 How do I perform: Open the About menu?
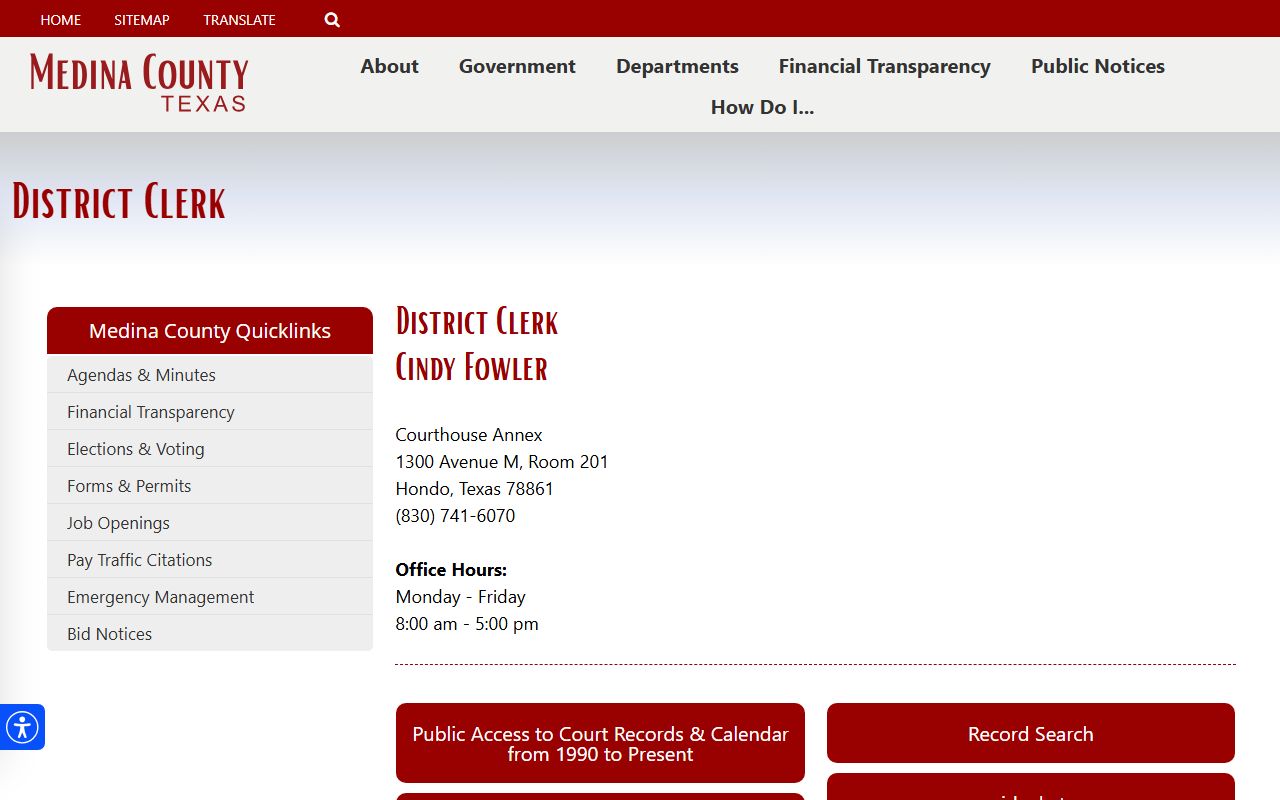point(389,66)
